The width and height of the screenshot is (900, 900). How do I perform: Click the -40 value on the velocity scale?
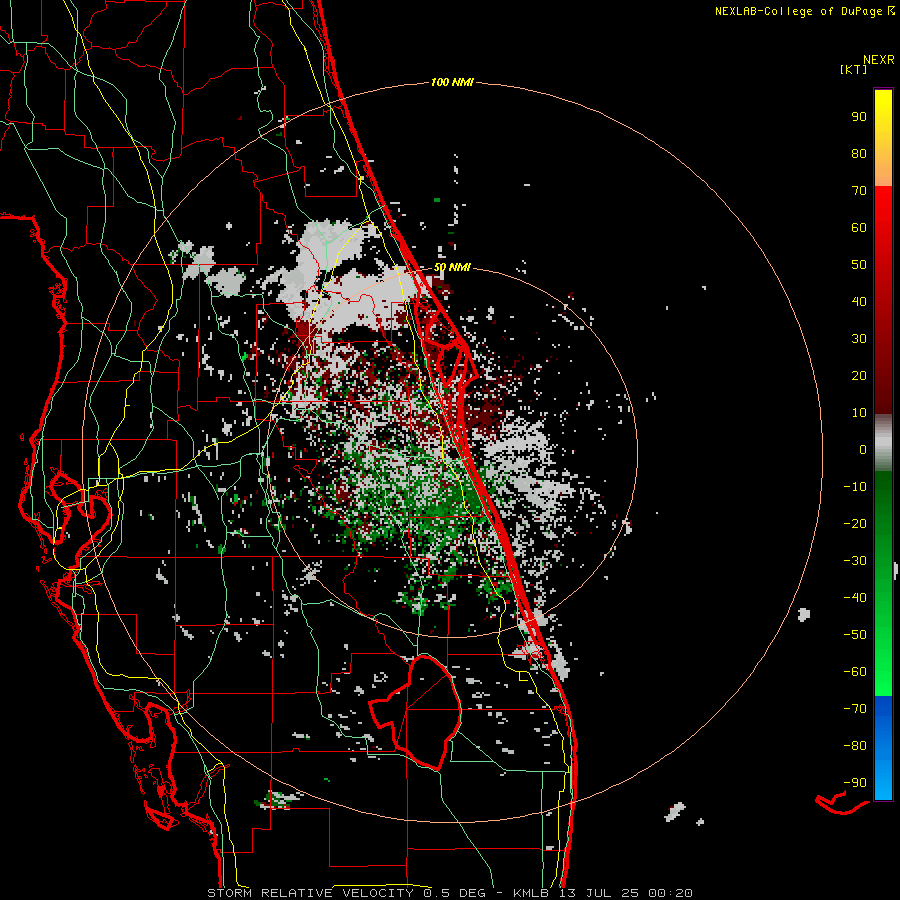click(x=855, y=598)
